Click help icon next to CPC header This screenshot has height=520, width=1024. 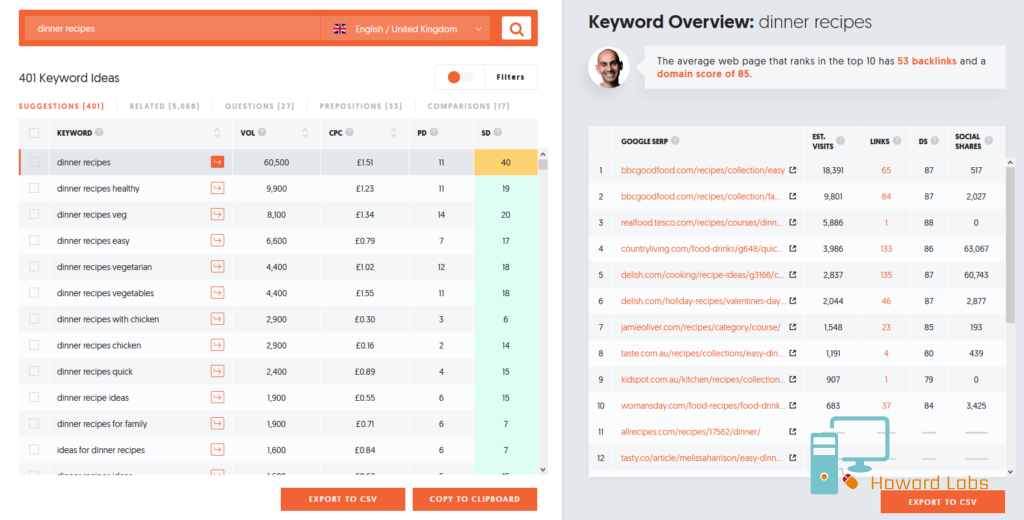point(349,132)
